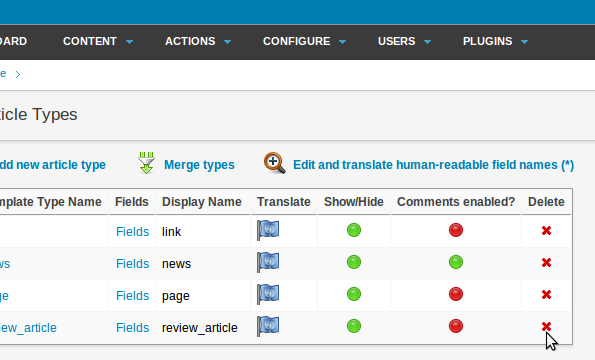Click the display name text 'page'

[x=176, y=296]
